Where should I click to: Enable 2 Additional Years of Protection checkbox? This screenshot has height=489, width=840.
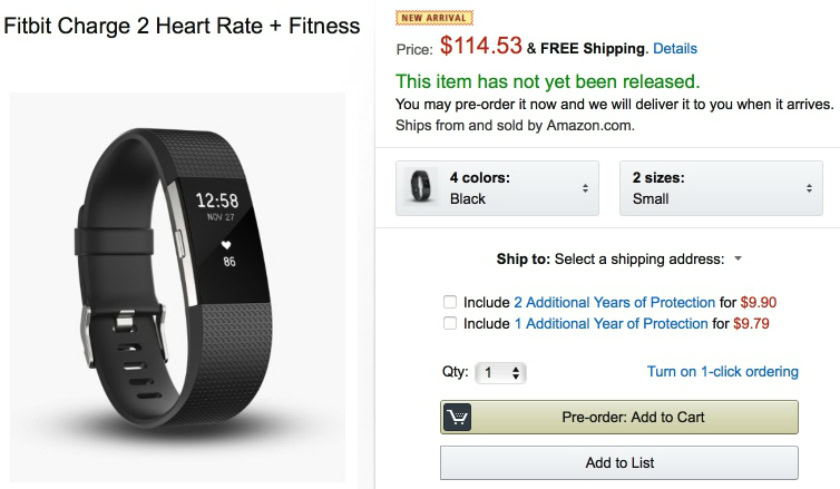tap(450, 302)
